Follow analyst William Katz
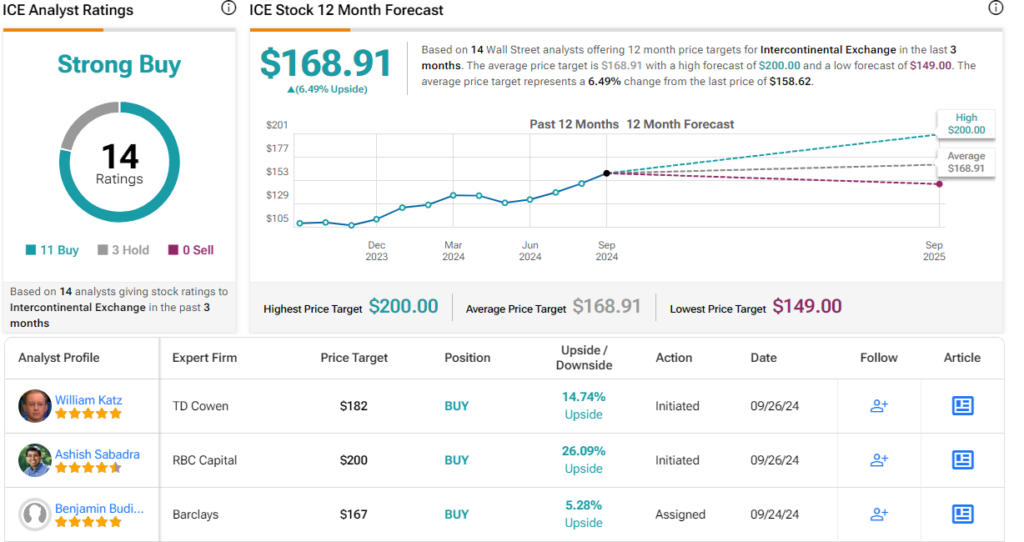 [x=879, y=406]
